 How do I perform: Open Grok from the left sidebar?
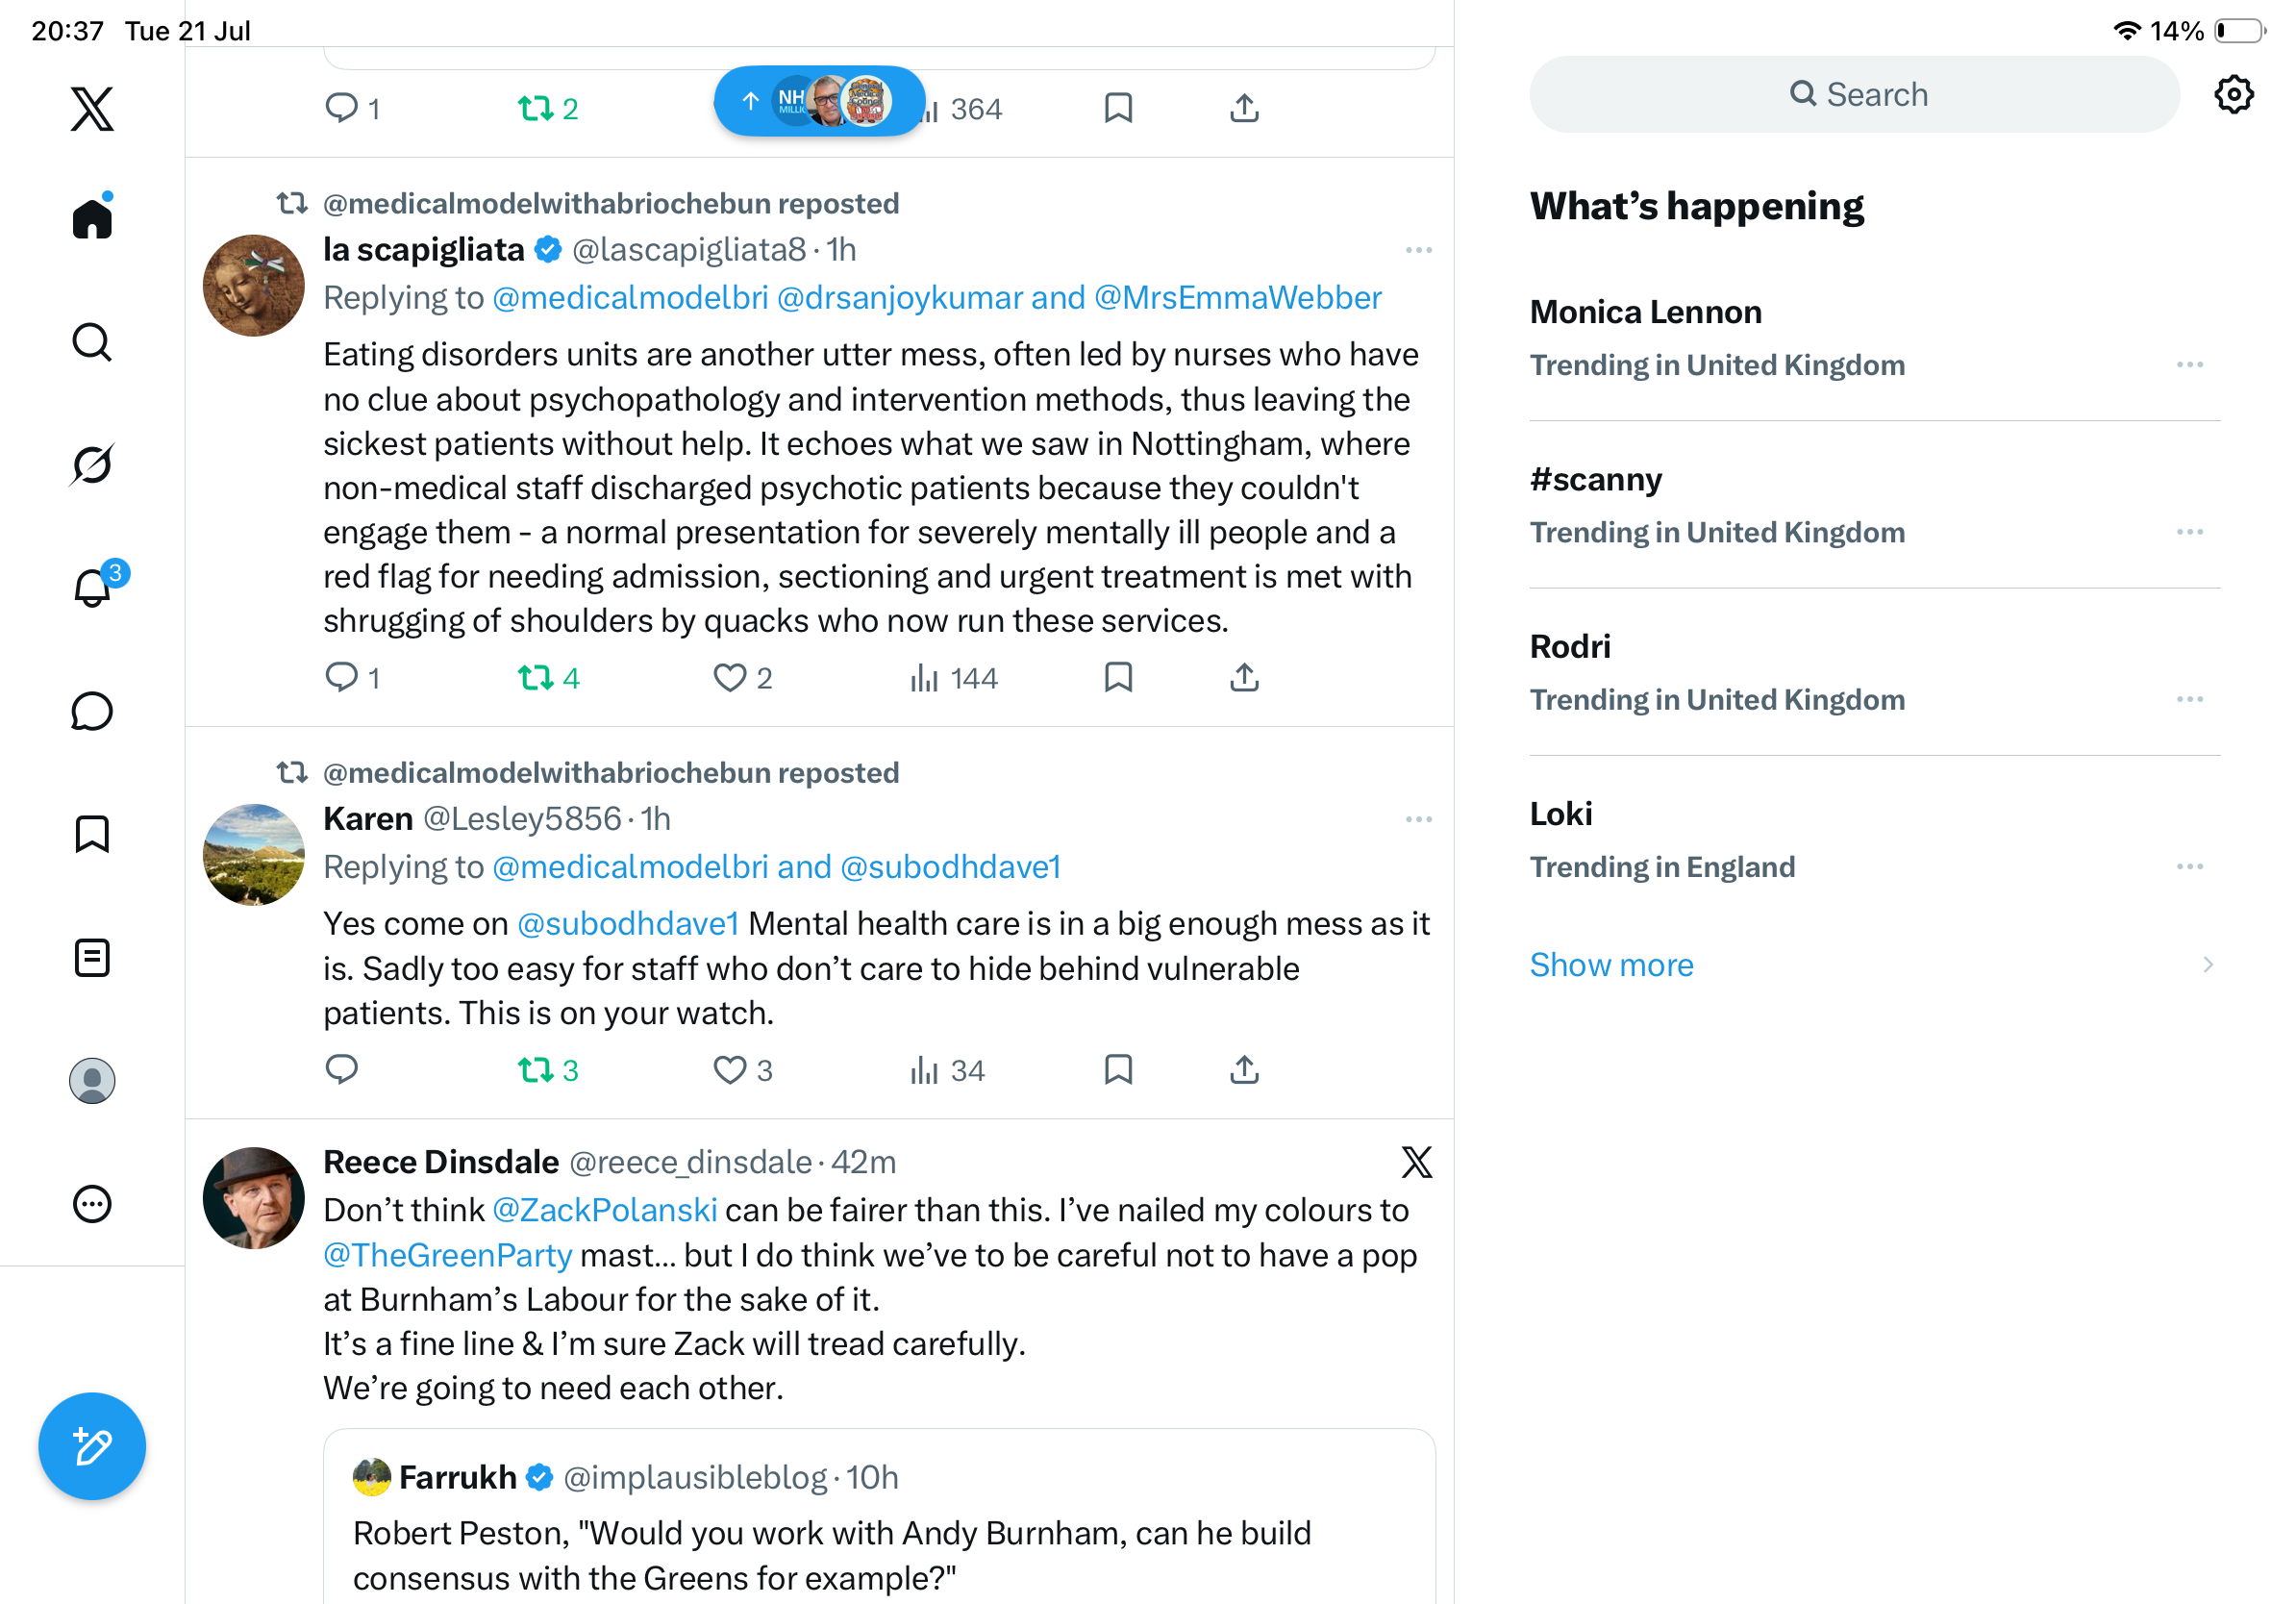click(x=92, y=464)
